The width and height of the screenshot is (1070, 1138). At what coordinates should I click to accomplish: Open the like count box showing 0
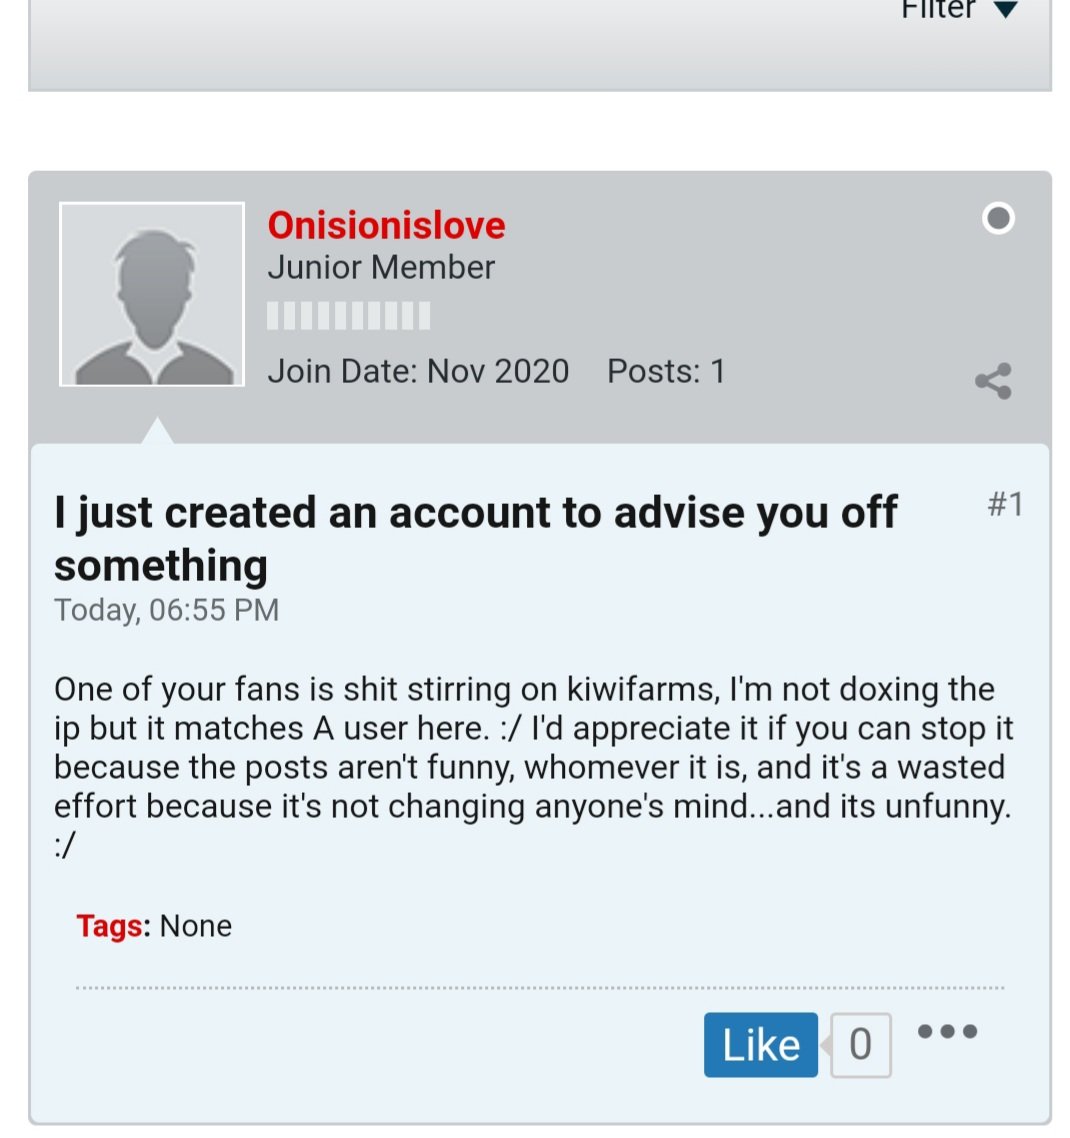click(861, 1045)
